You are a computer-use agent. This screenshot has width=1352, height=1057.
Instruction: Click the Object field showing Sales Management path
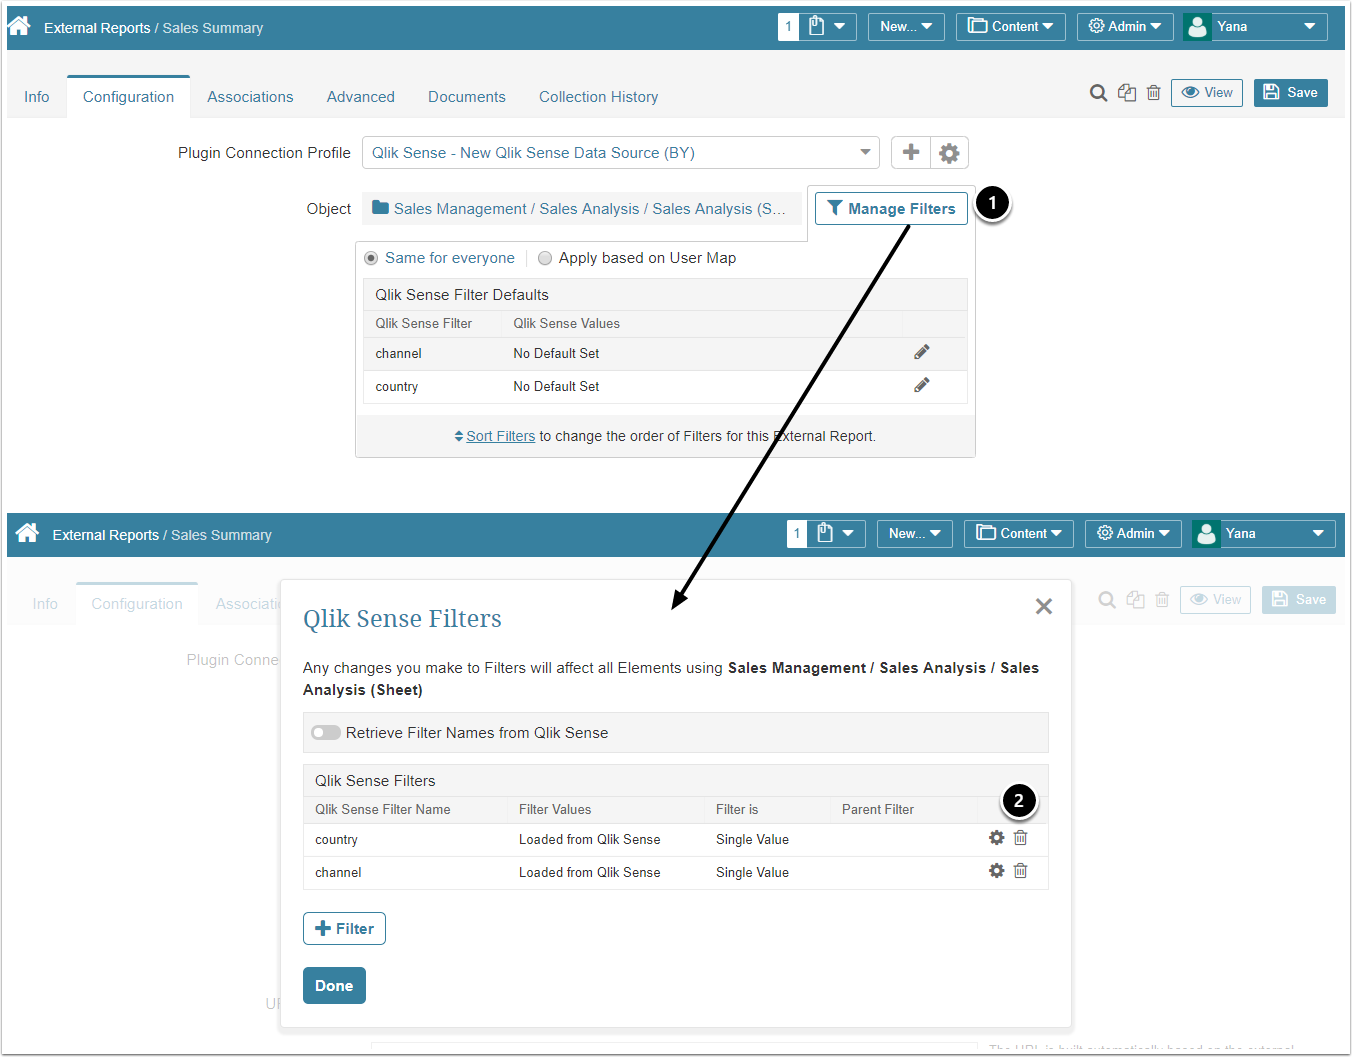click(x=582, y=208)
